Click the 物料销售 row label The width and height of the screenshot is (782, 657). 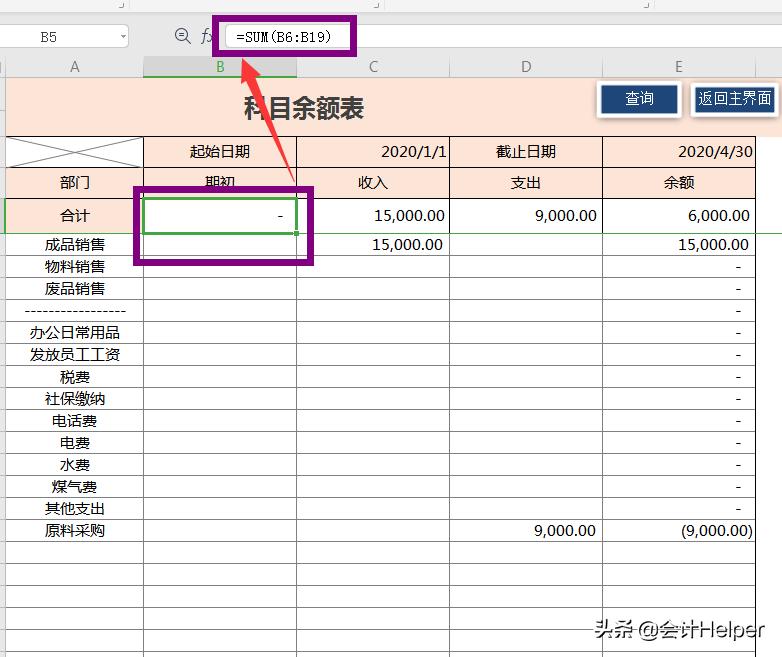coord(74,266)
